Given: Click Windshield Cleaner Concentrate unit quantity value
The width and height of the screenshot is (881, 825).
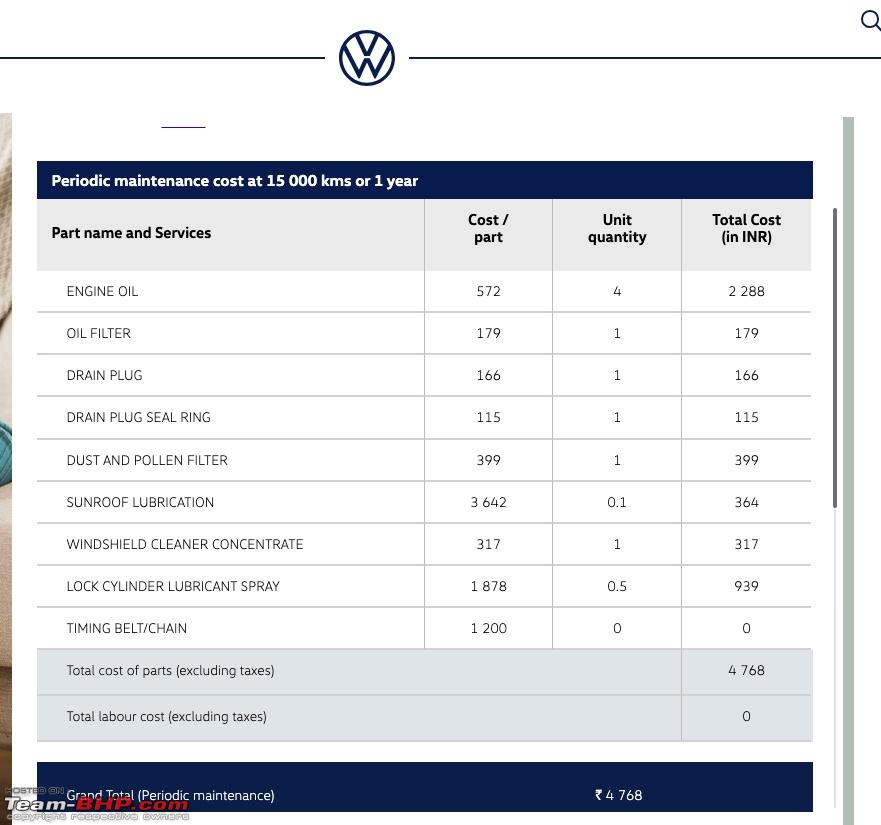Looking at the screenshot, I should coord(617,545).
